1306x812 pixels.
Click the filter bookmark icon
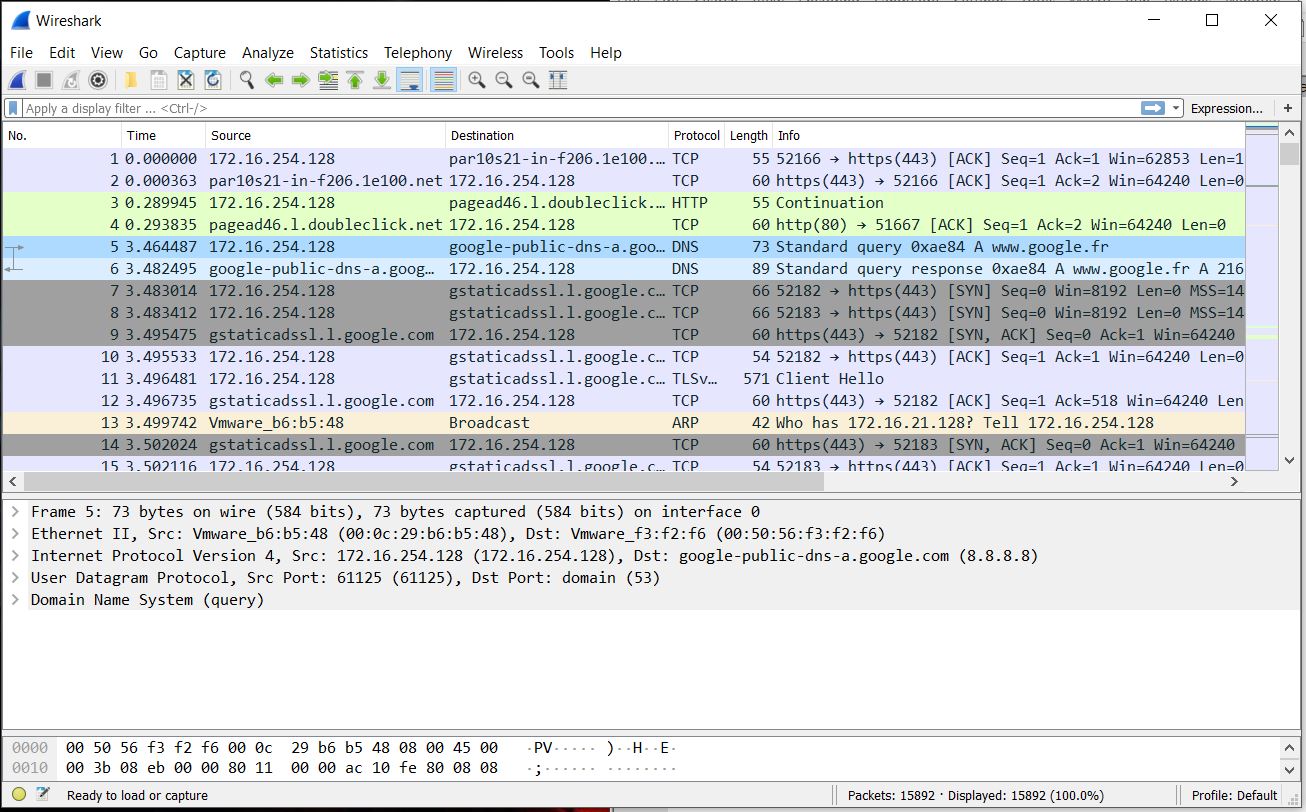(13, 108)
